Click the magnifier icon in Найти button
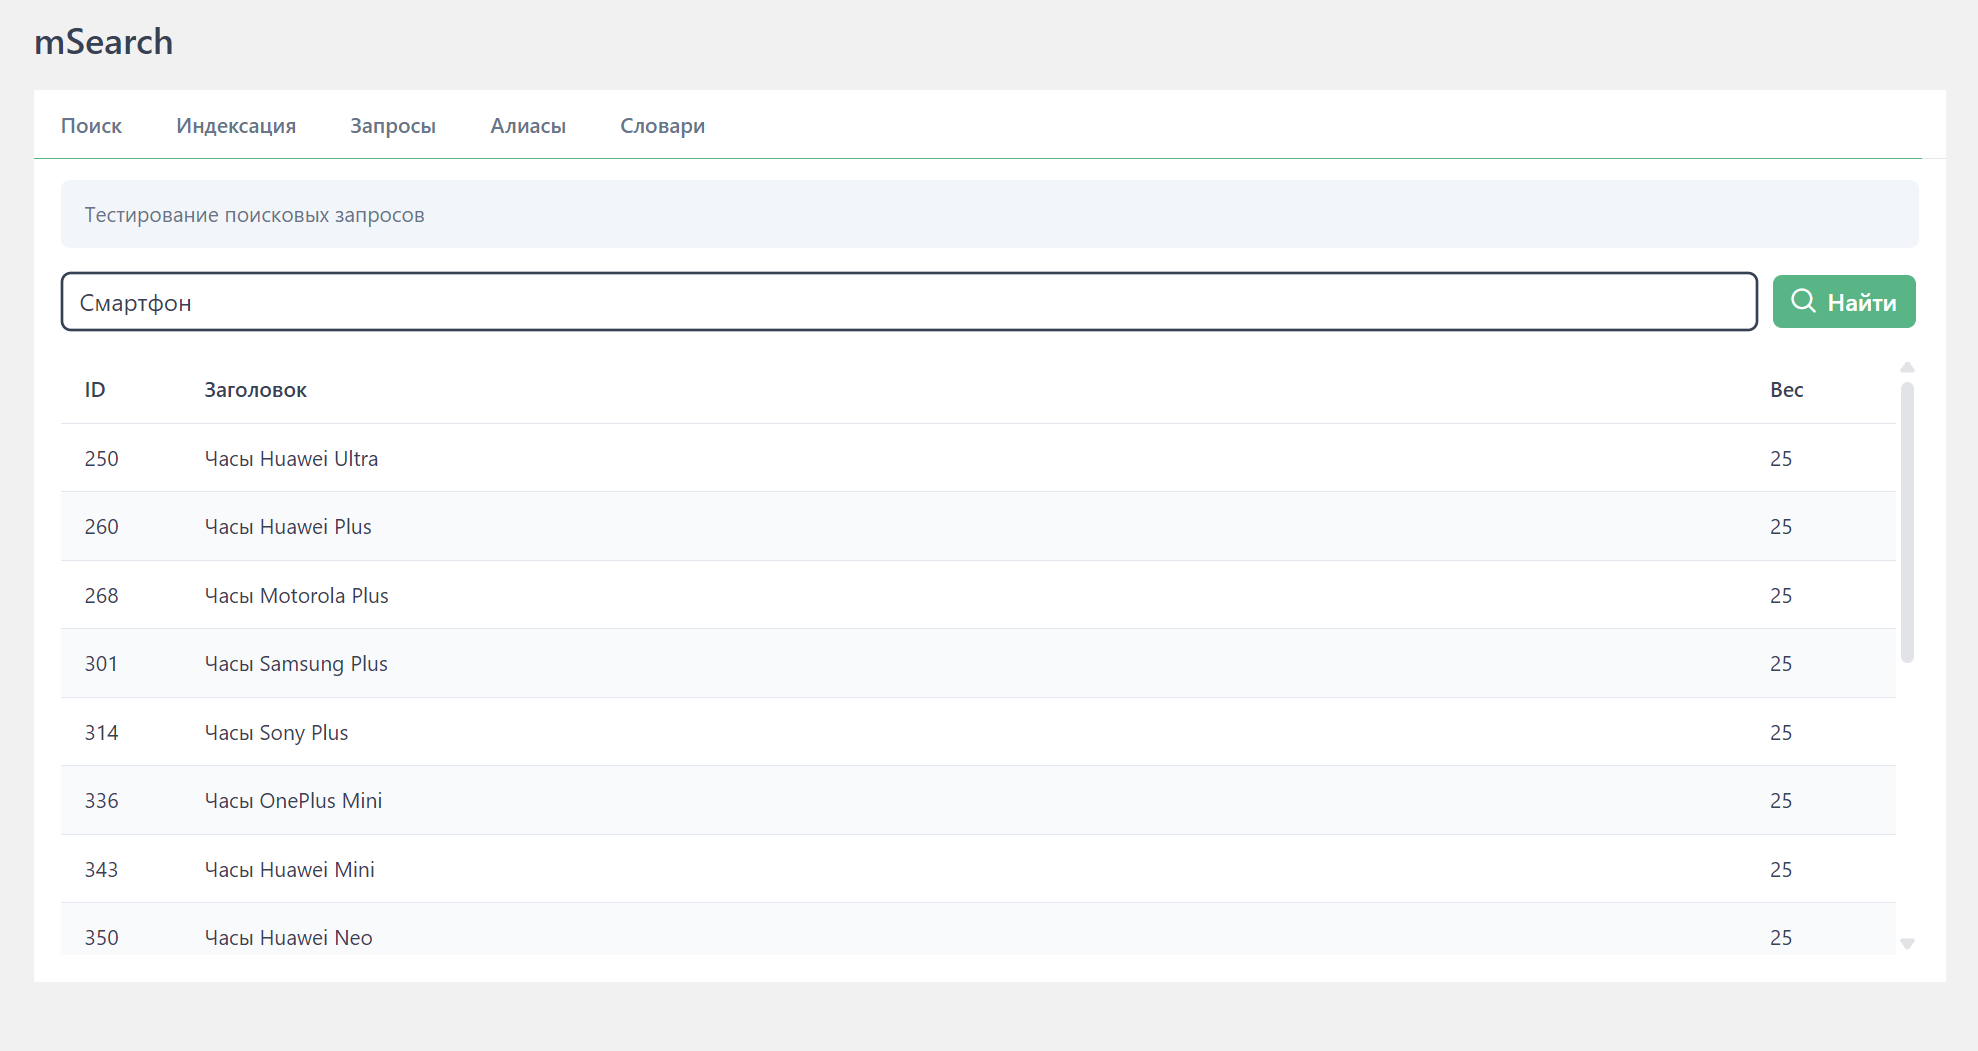 [1803, 301]
